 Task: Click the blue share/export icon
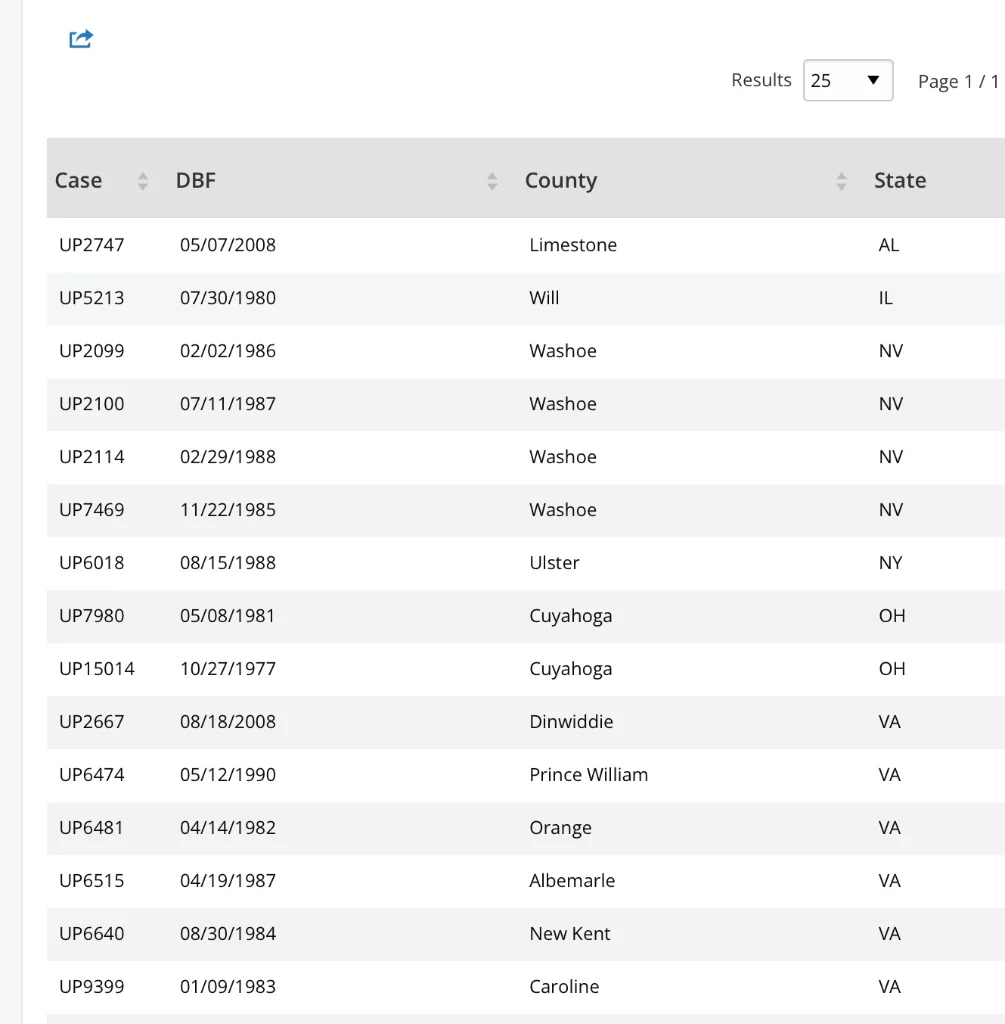tap(81, 39)
